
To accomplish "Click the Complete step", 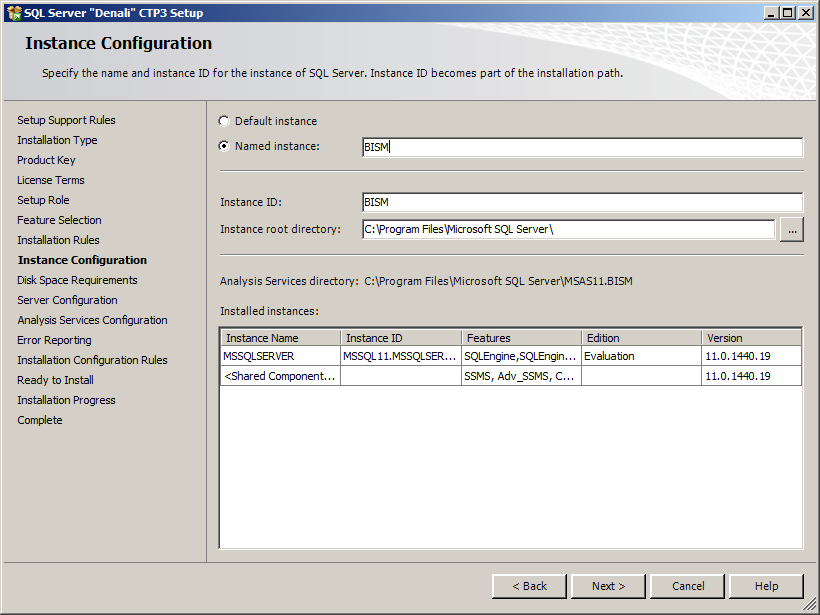I will [x=40, y=420].
